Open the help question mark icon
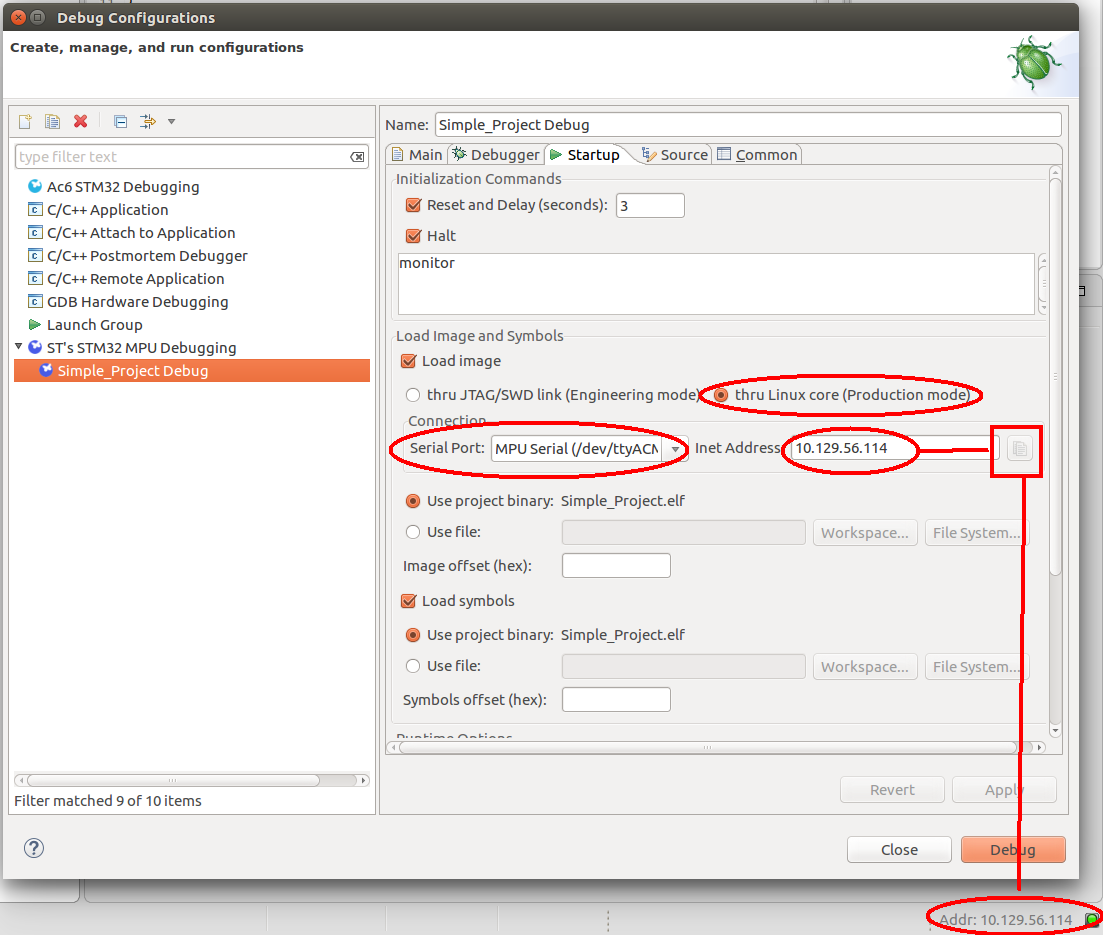 [x=34, y=848]
